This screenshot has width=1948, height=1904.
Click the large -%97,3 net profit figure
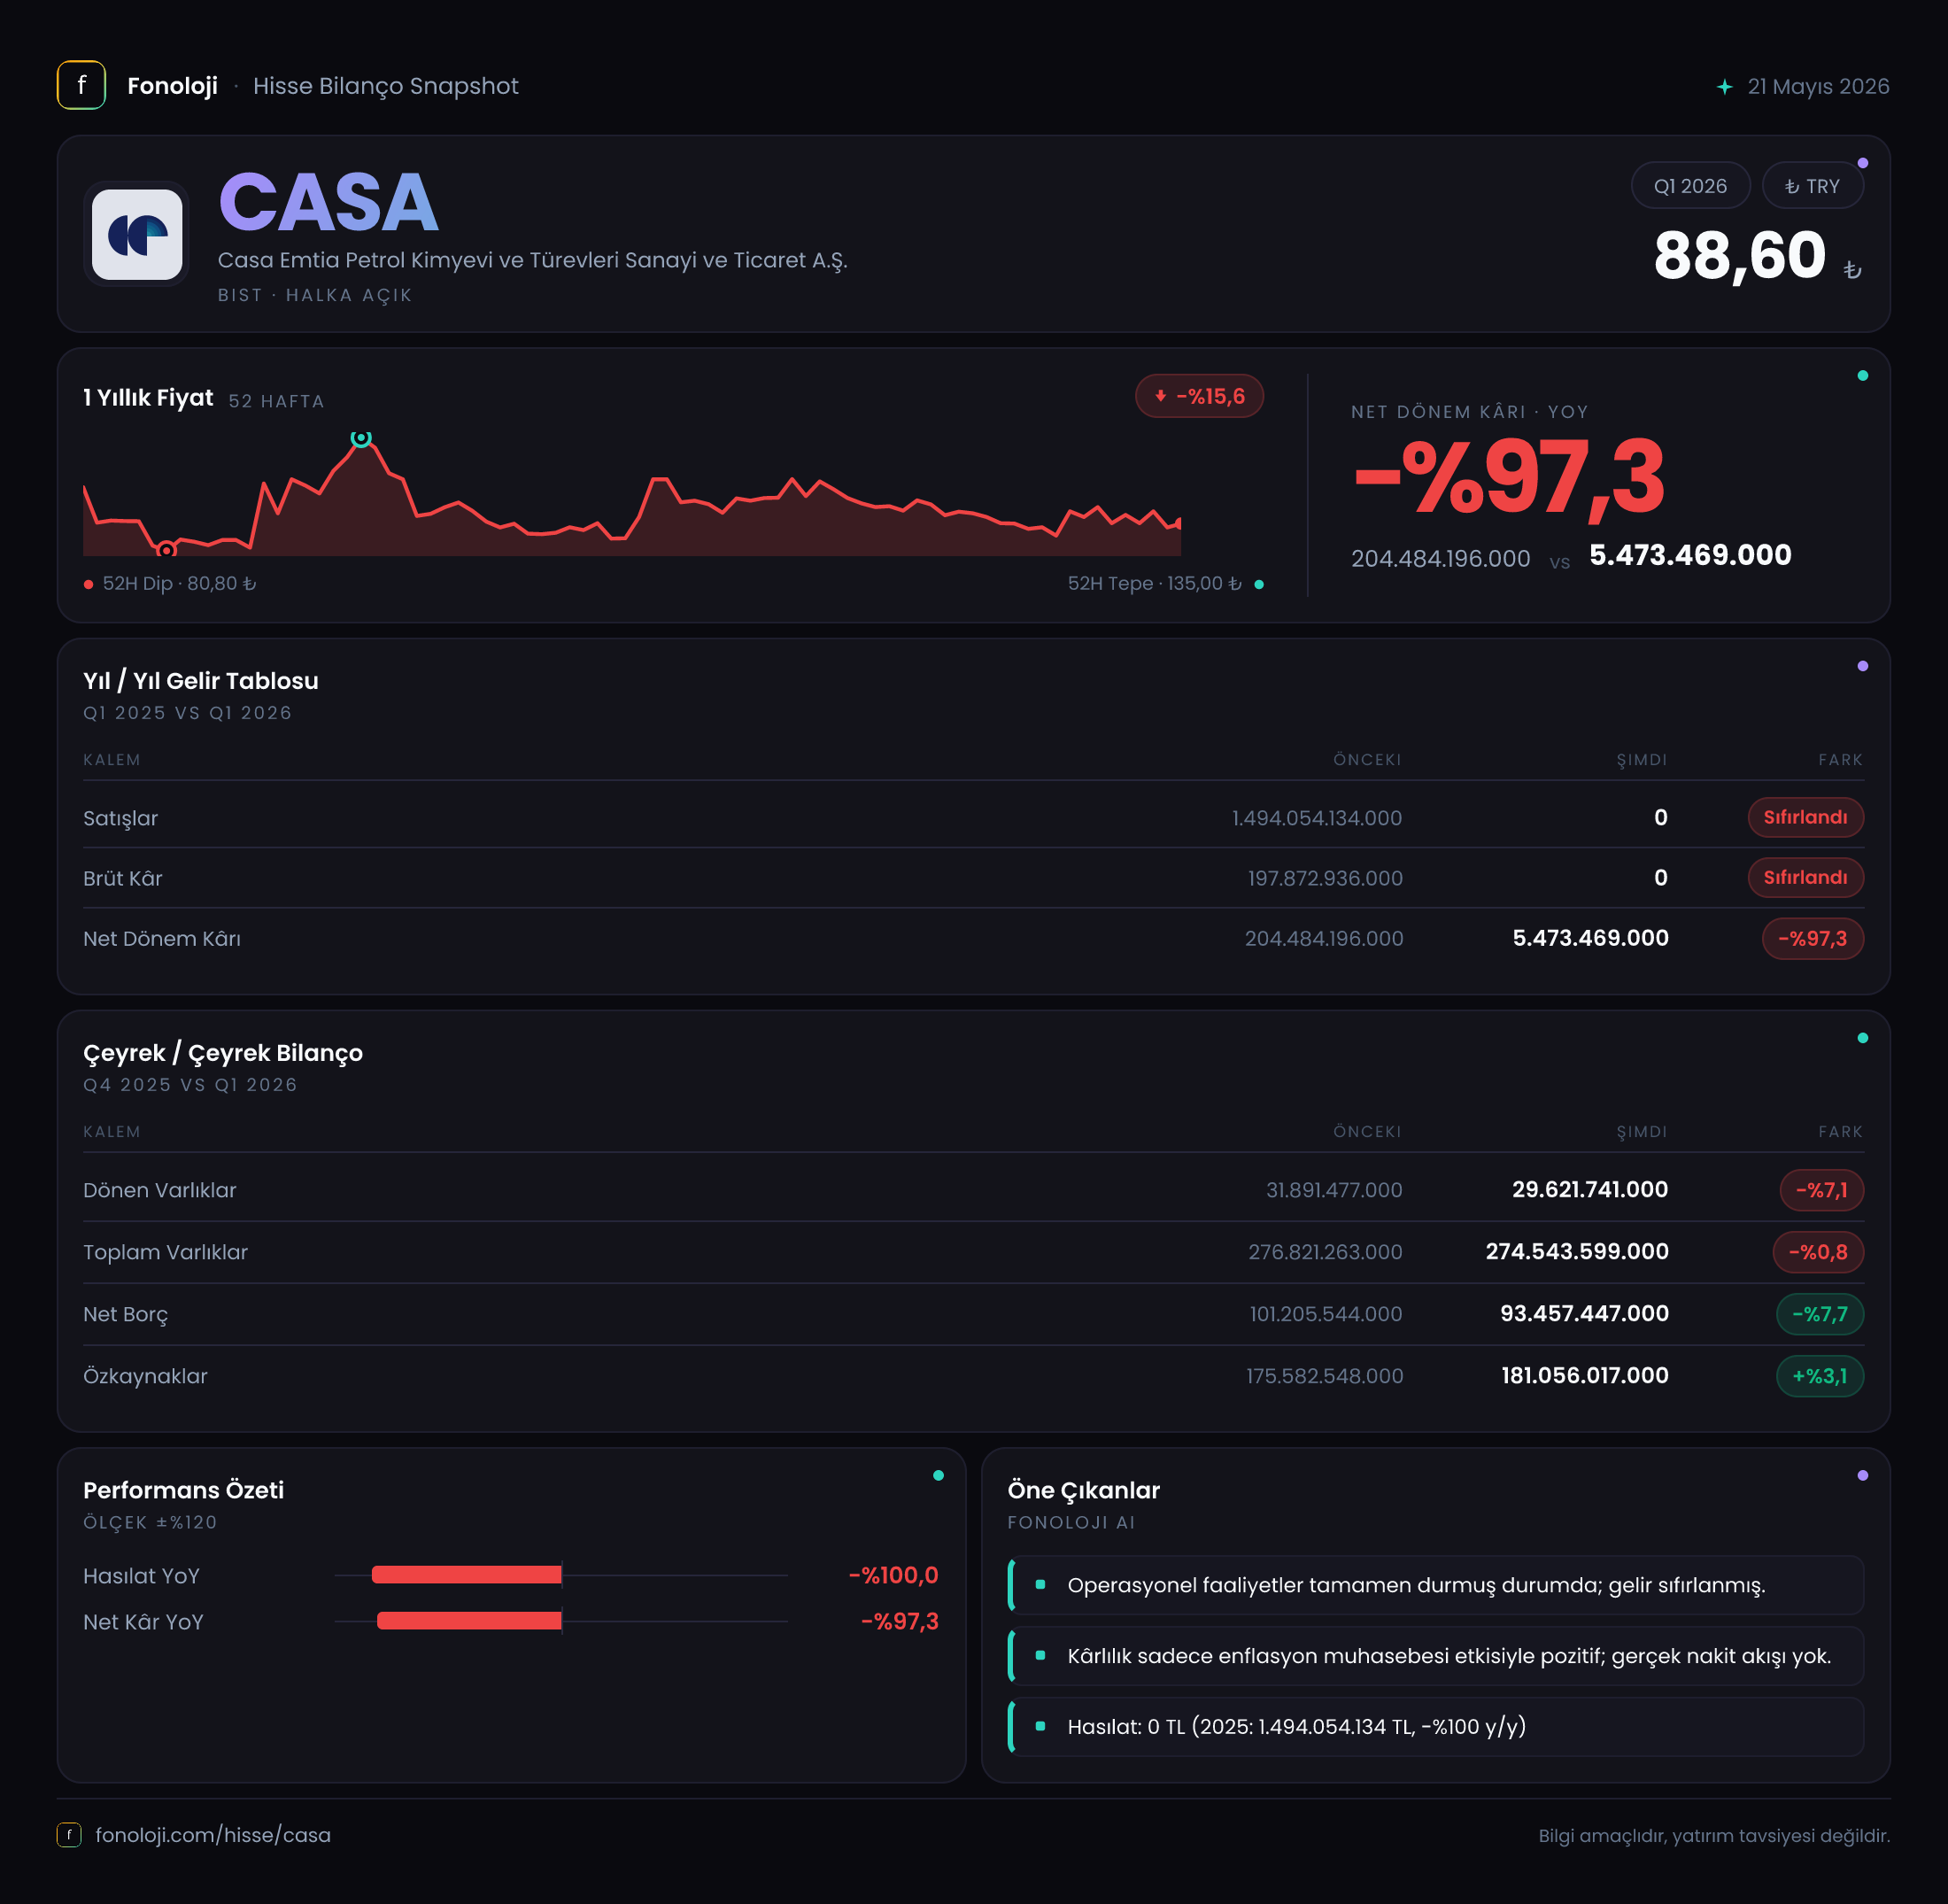tap(1508, 478)
